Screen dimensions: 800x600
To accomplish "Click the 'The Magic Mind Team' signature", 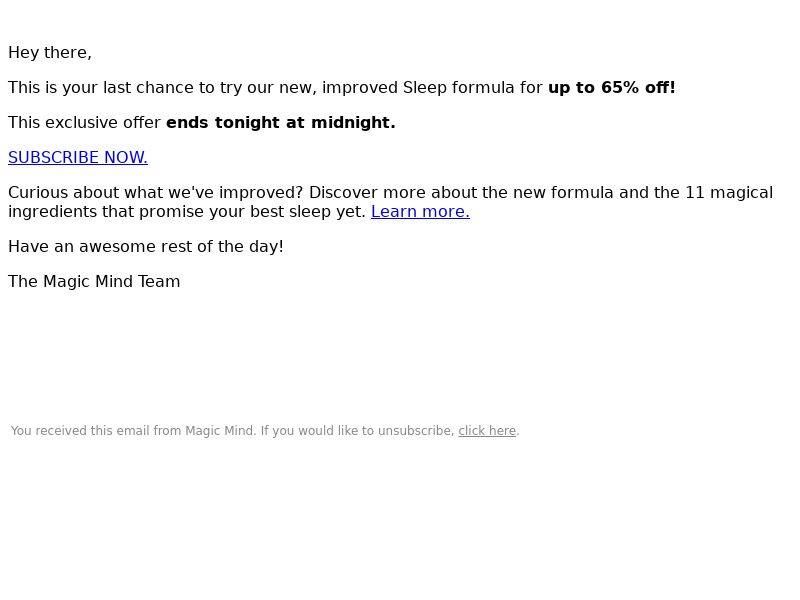I will [94, 282].
